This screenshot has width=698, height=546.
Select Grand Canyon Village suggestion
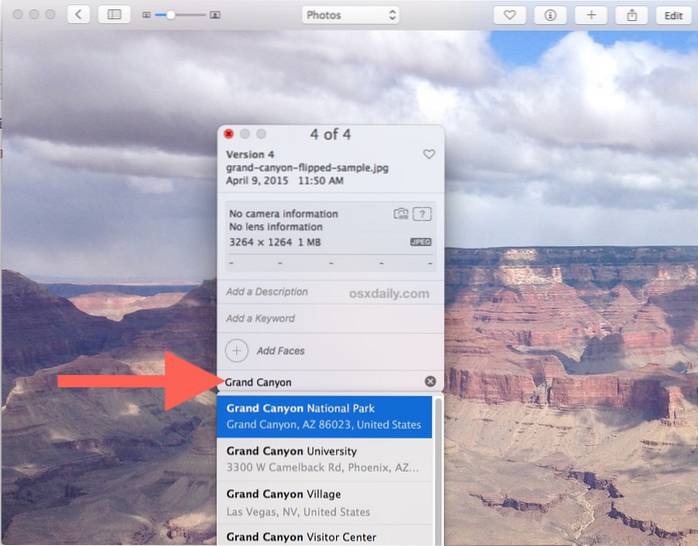[x=324, y=503]
